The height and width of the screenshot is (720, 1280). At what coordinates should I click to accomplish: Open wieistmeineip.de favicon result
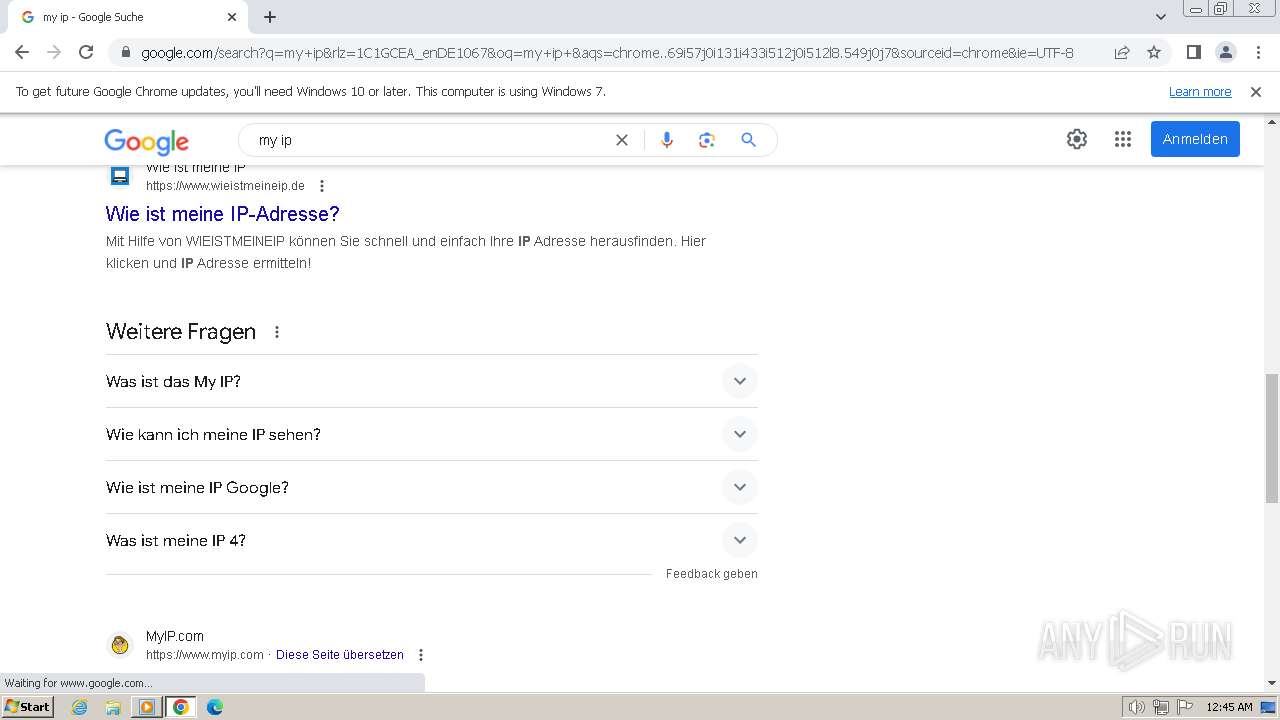[x=120, y=176]
